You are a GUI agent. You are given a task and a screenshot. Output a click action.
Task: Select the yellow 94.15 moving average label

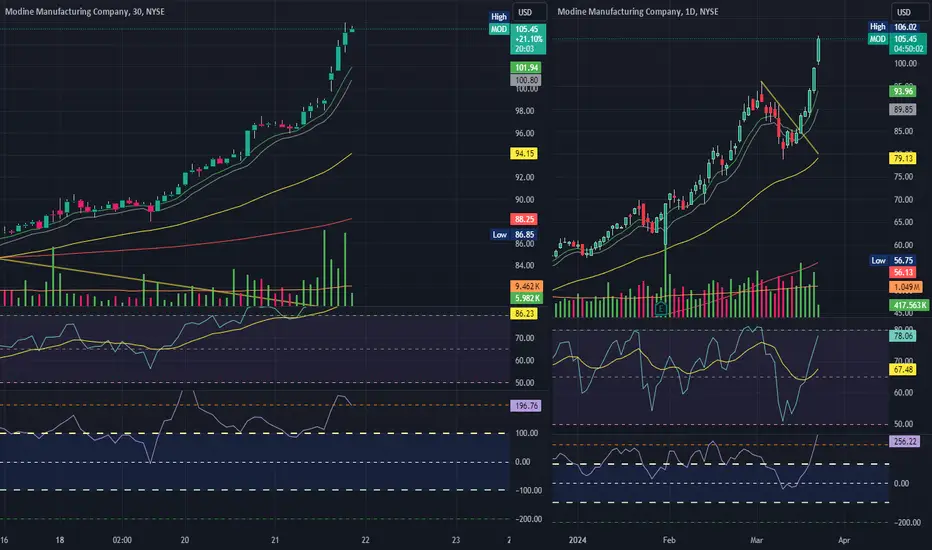pos(524,153)
